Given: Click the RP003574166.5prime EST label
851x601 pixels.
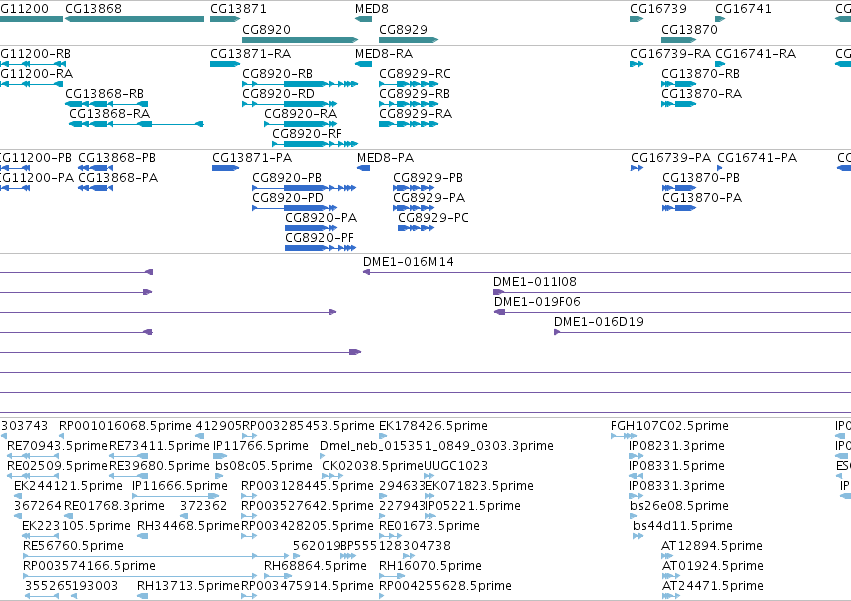Looking at the screenshot, I should click(x=90, y=566).
